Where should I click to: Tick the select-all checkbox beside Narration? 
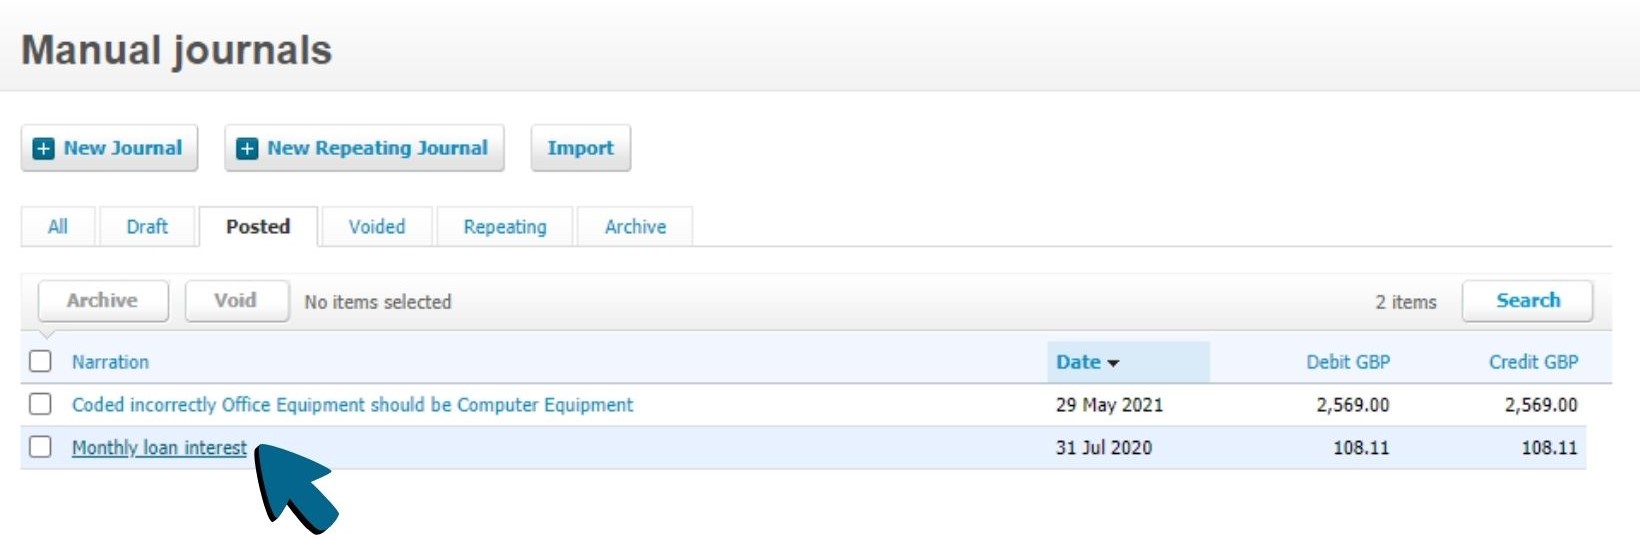[40, 361]
